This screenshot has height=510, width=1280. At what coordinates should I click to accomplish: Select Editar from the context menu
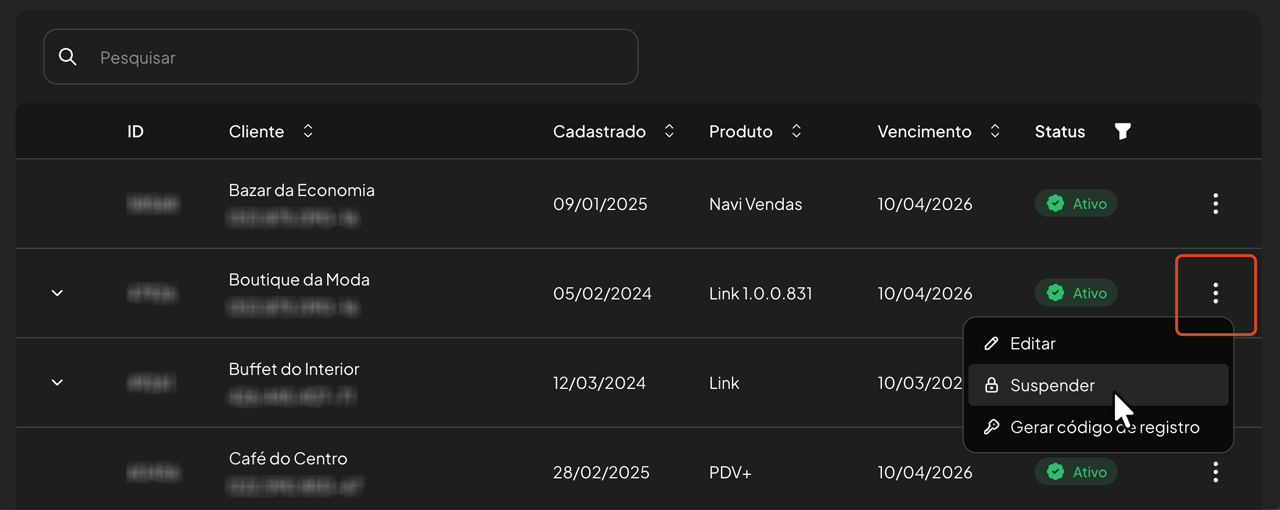pyautogui.click(x=1032, y=344)
